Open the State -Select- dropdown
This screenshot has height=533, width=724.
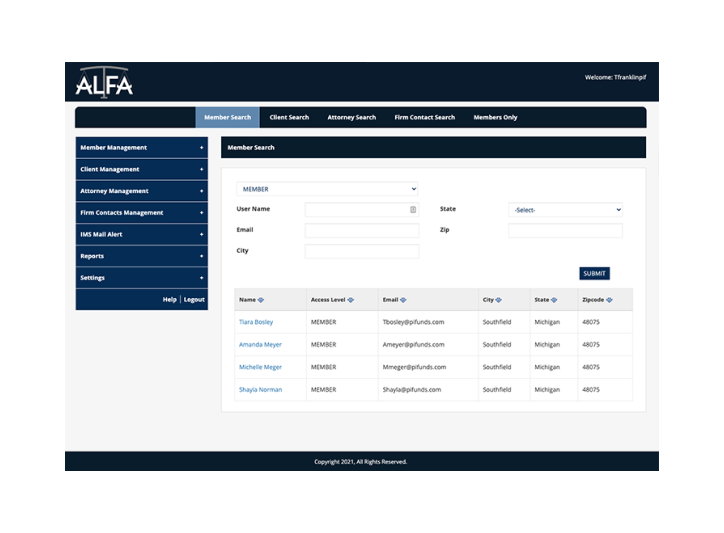click(x=565, y=210)
